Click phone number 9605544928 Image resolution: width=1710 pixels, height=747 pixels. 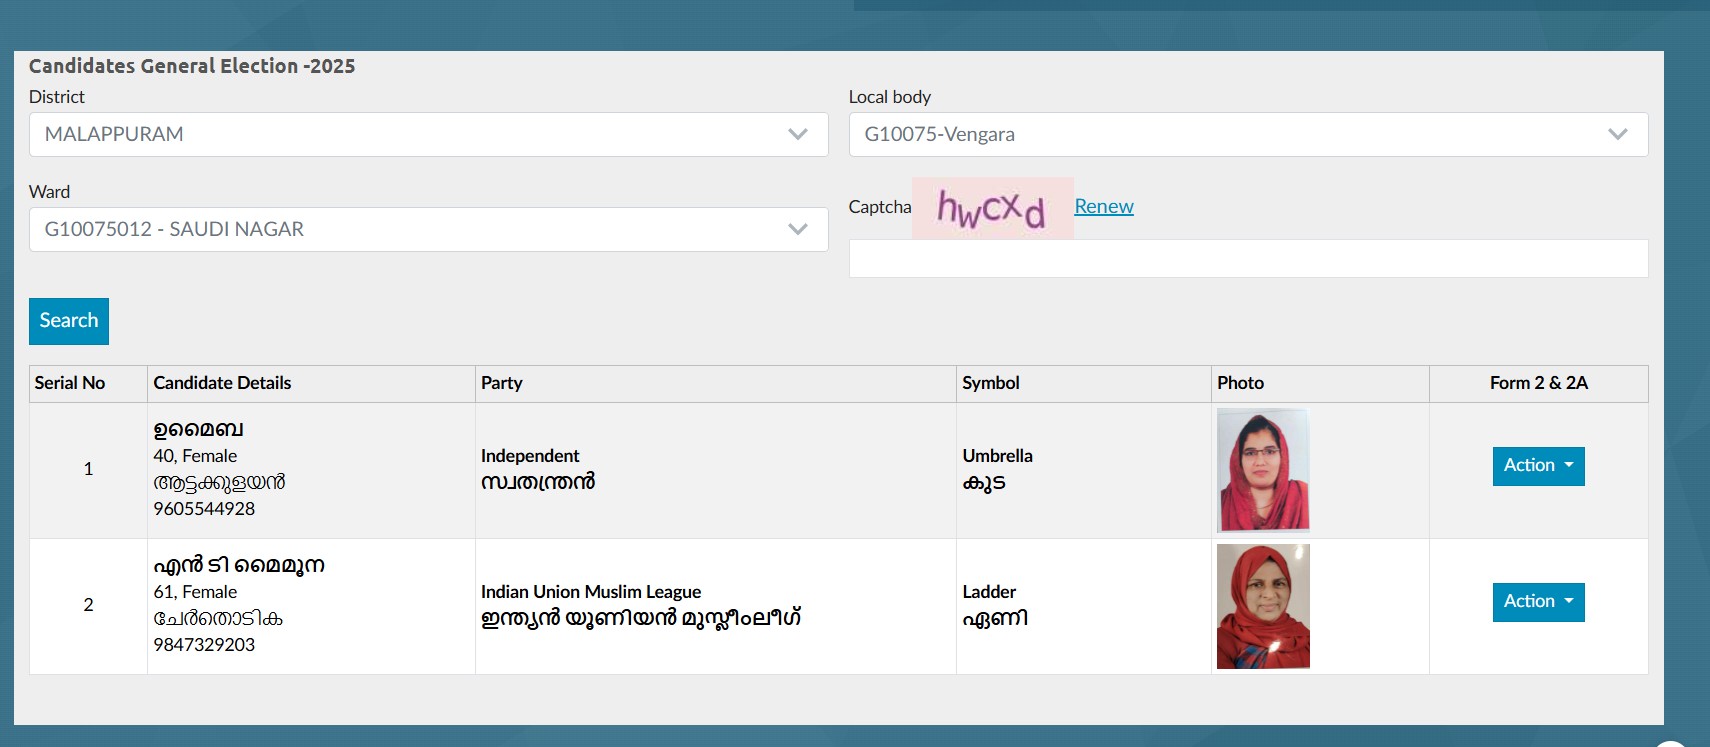(204, 509)
